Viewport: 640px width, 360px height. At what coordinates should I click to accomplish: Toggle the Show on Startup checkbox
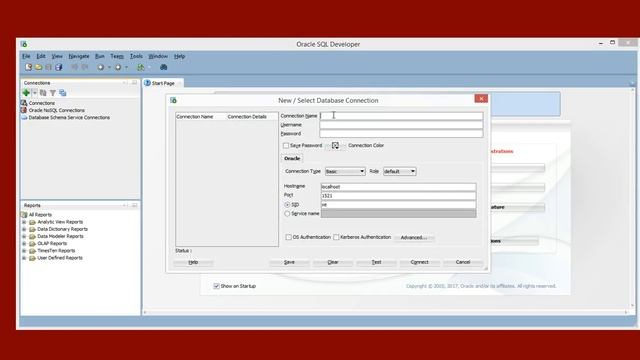tap(216, 286)
